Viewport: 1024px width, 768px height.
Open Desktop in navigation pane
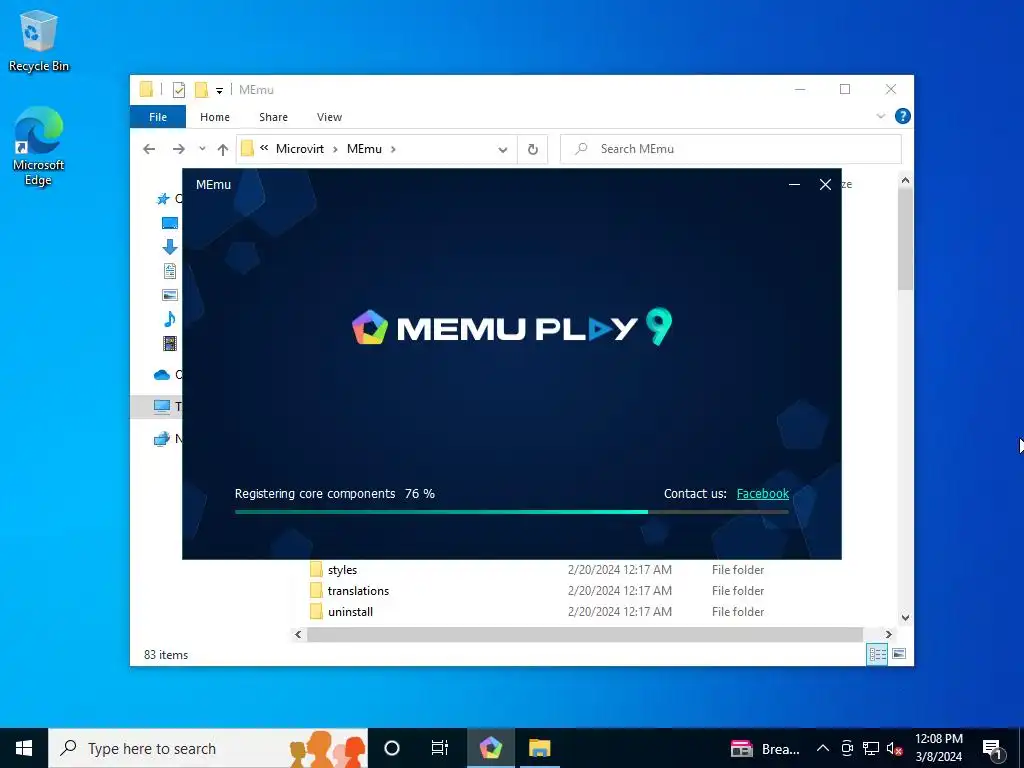(x=170, y=223)
